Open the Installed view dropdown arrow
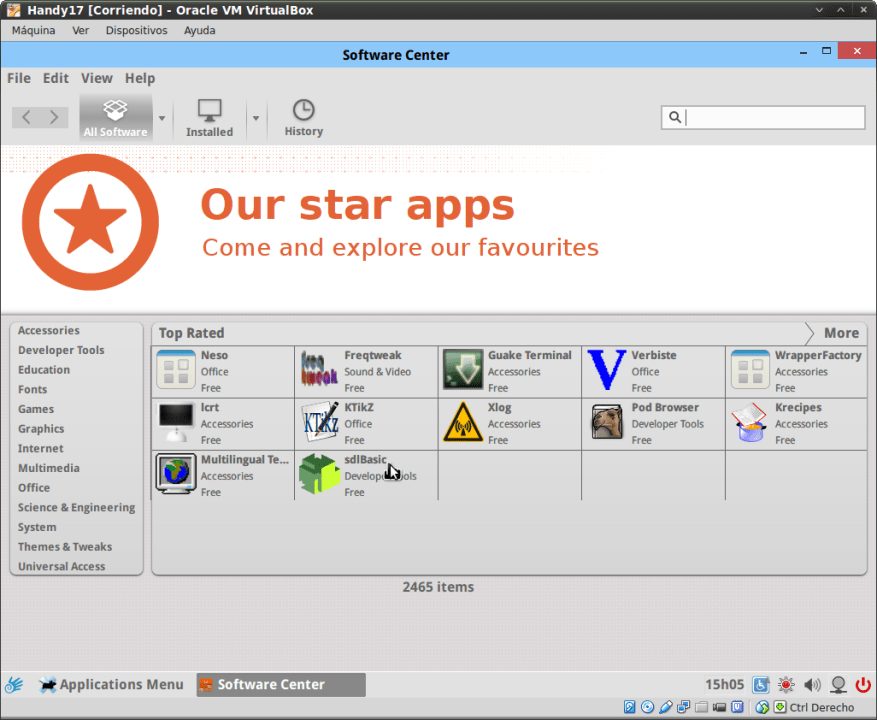This screenshot has width=877, height=720. 256,117
